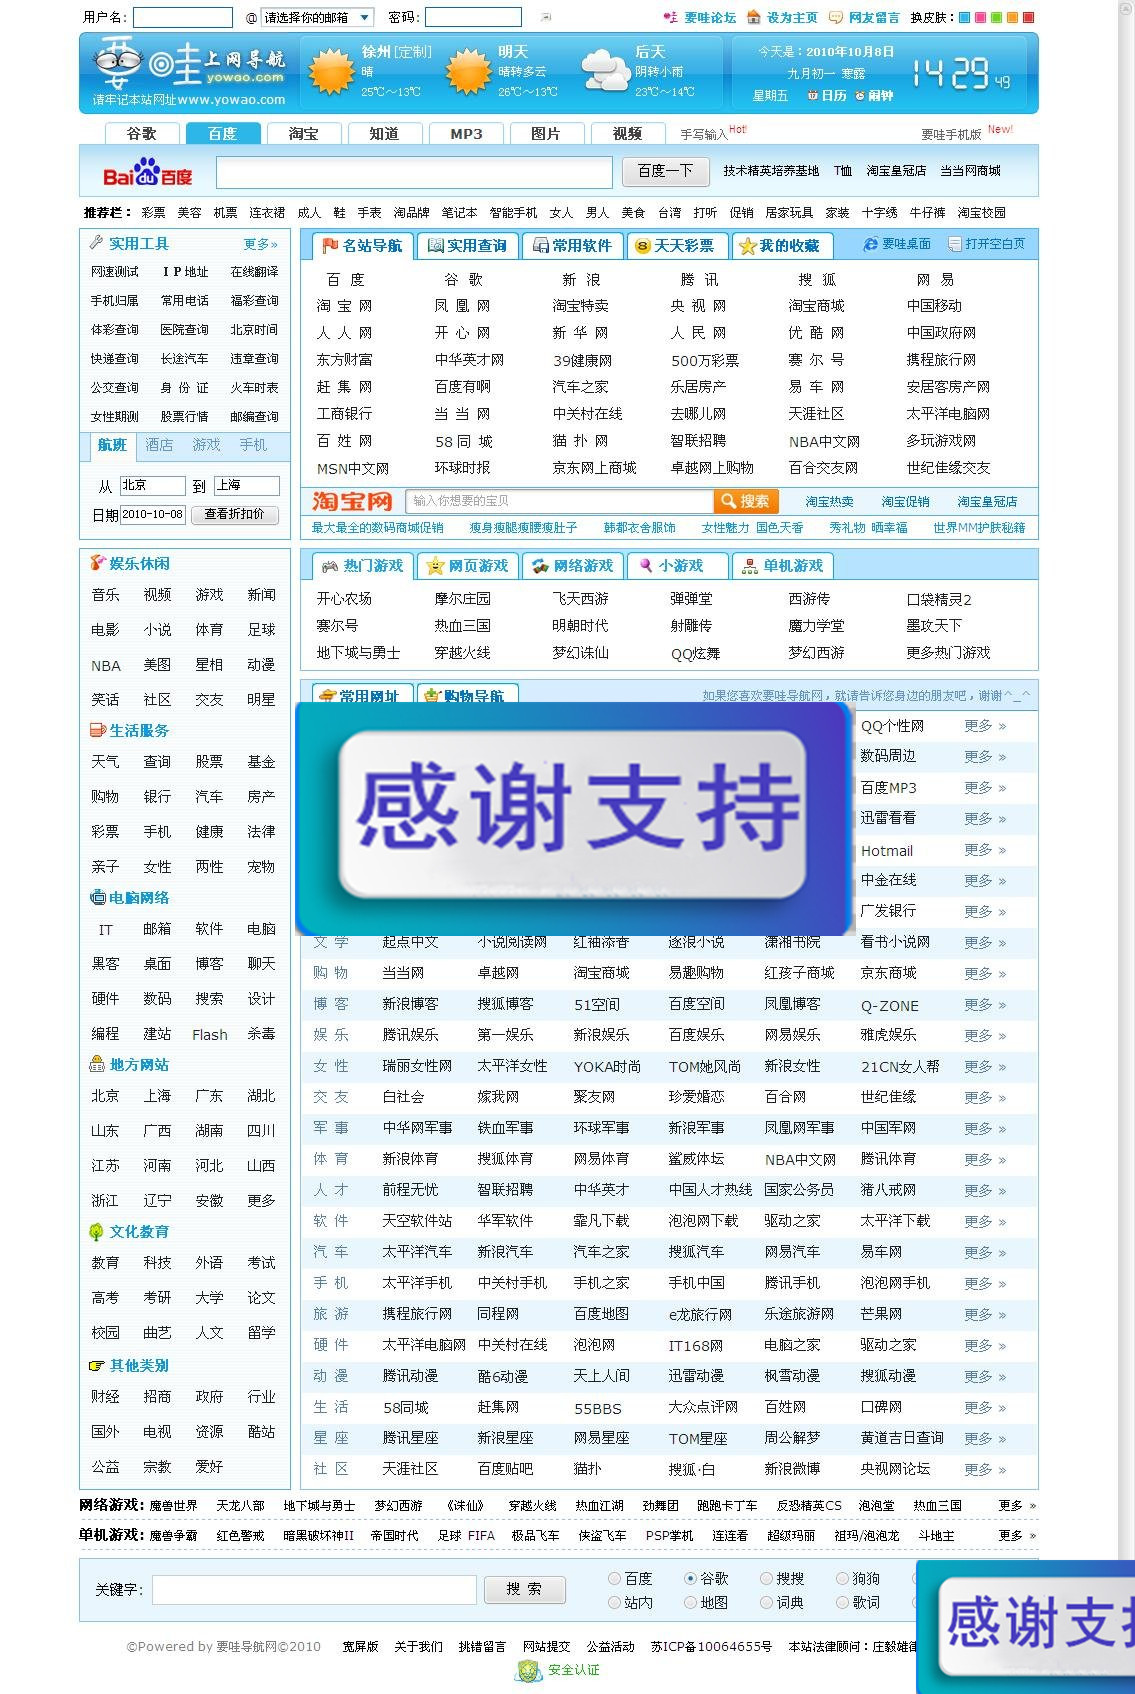This screenshot has height=1694, width=1135.
Task: Click the 生活服务 section icon
Action: coord(97,730)
